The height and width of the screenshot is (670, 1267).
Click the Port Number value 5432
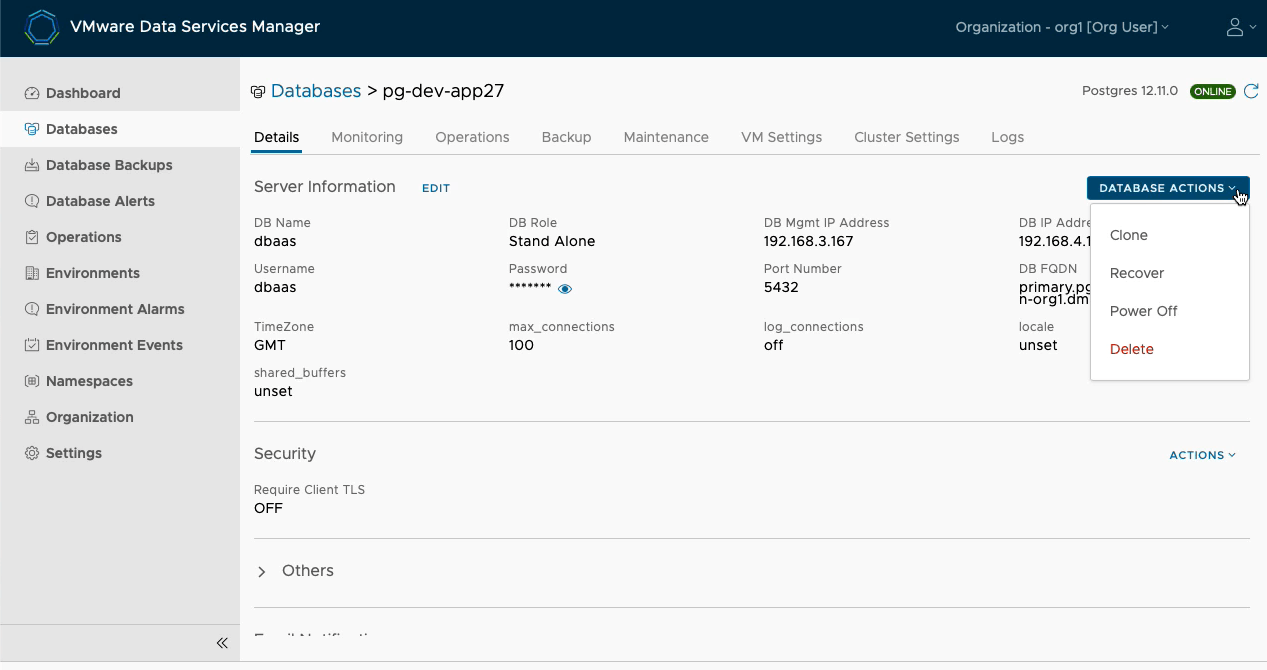[781, 287]
